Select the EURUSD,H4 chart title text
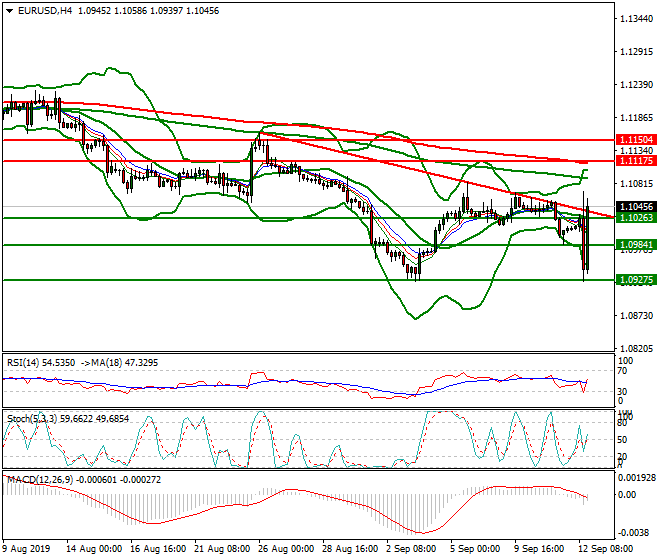 tap(45, 11)
